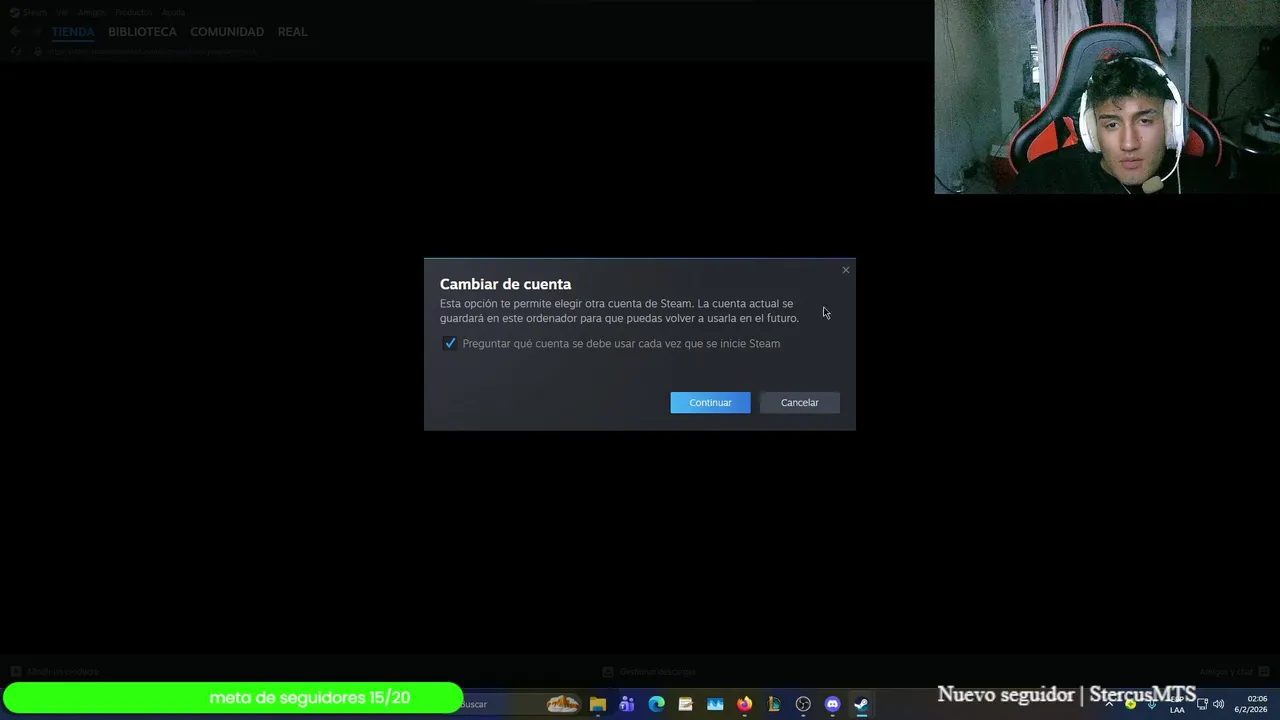This screenshot has width=1280, height=720.
Task: Open the Productos menu
Action: pos(133,12)
